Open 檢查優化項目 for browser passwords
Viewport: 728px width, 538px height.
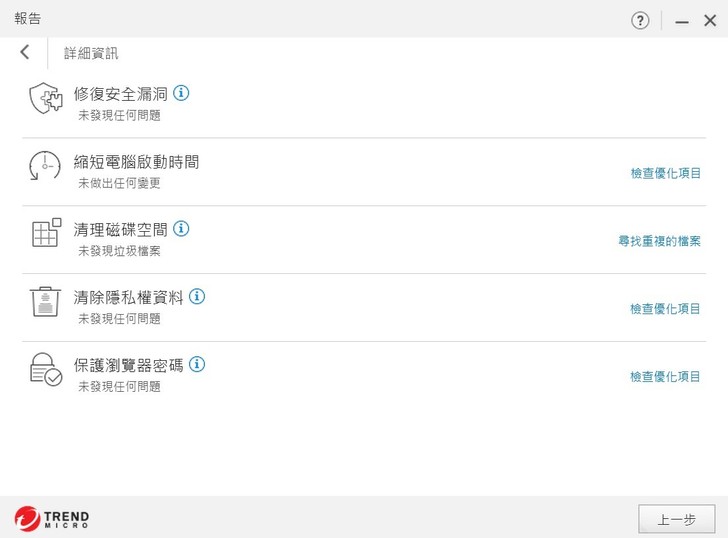665,377
